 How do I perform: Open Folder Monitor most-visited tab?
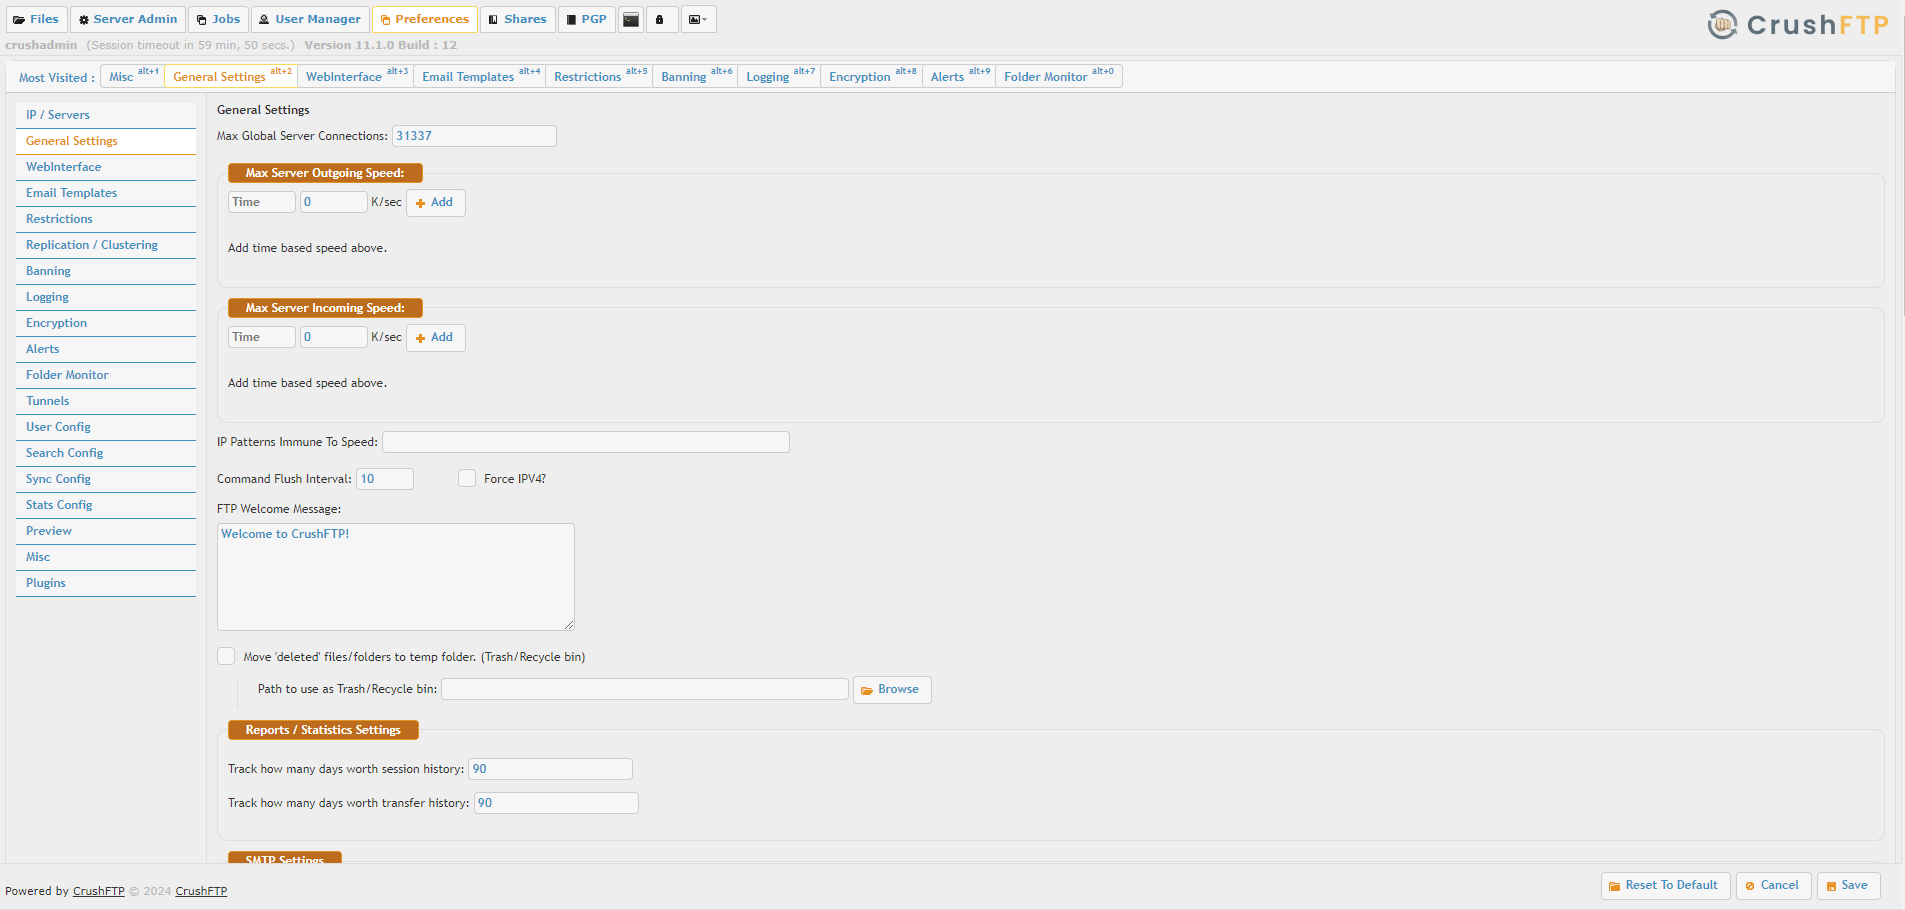click(x=1059, y=76)
